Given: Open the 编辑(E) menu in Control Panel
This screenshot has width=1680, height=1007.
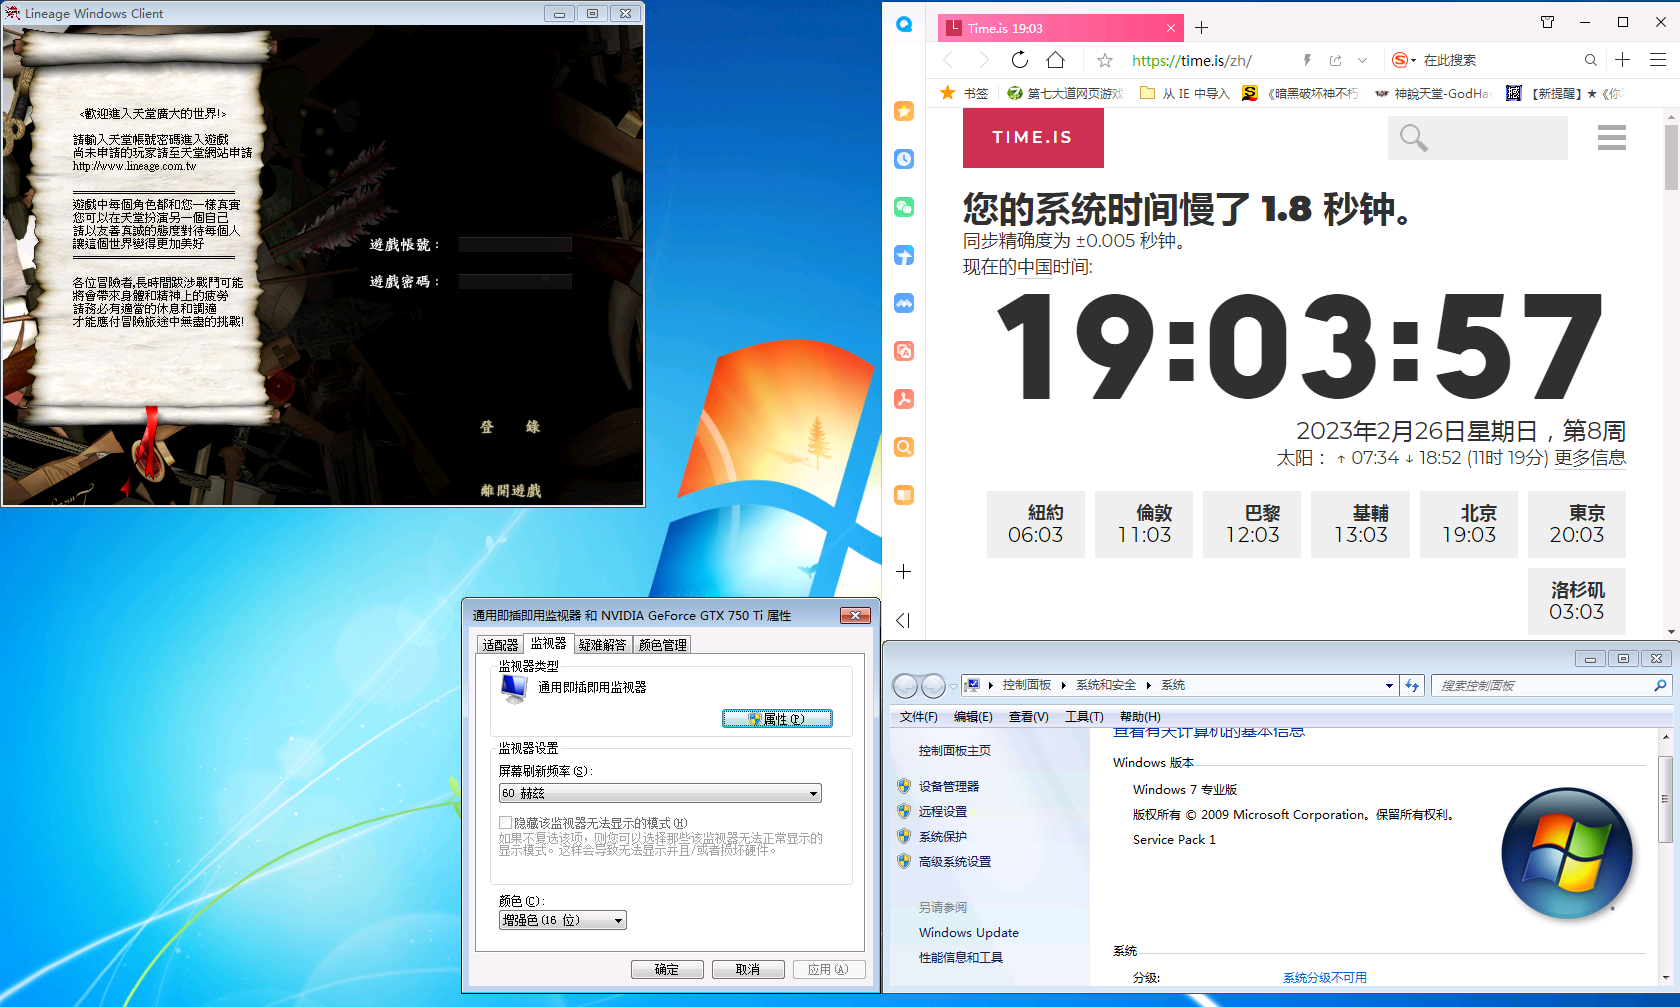Looking at the screenshot, I should [973, 716].
